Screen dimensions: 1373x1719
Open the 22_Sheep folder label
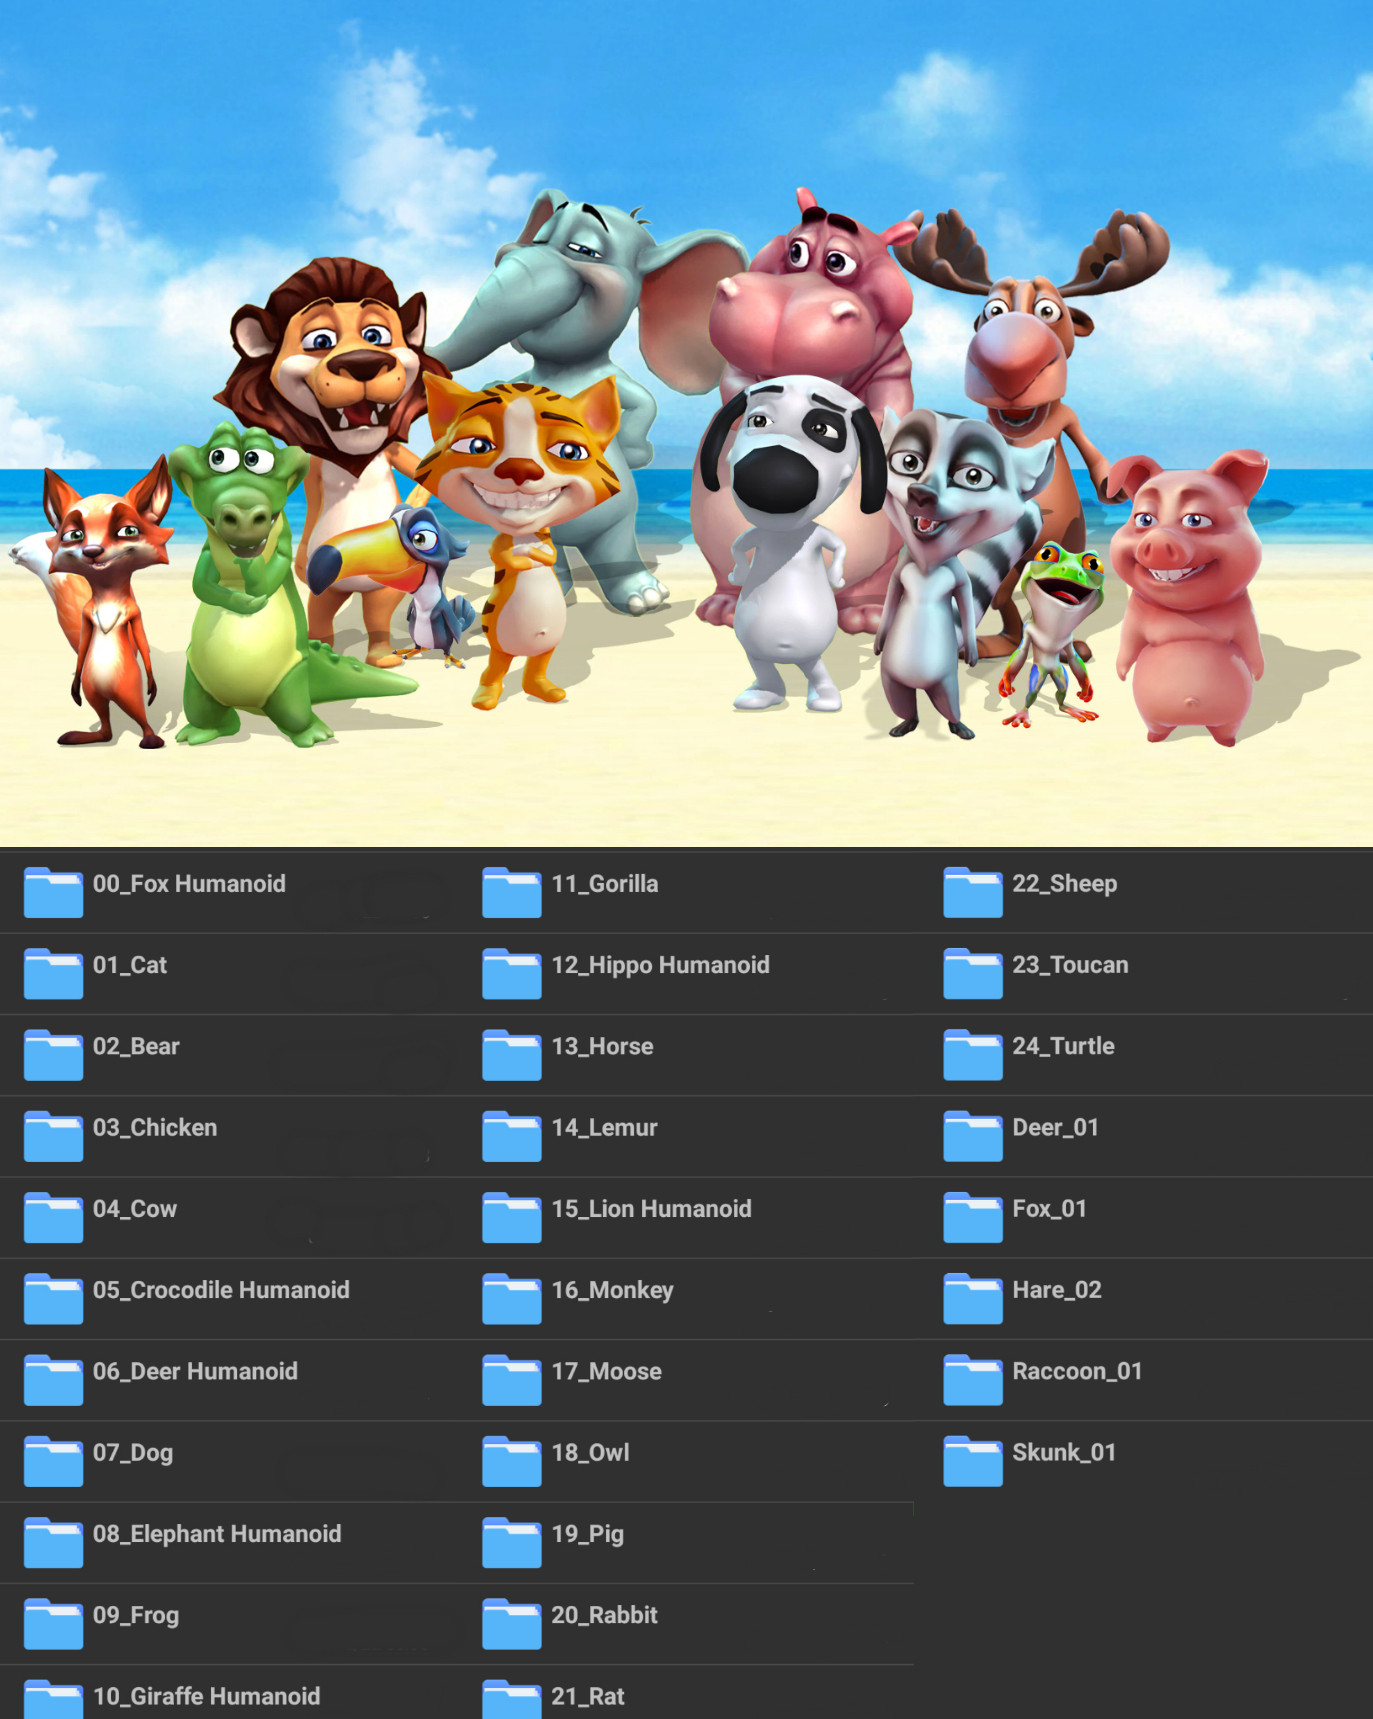1065,884
